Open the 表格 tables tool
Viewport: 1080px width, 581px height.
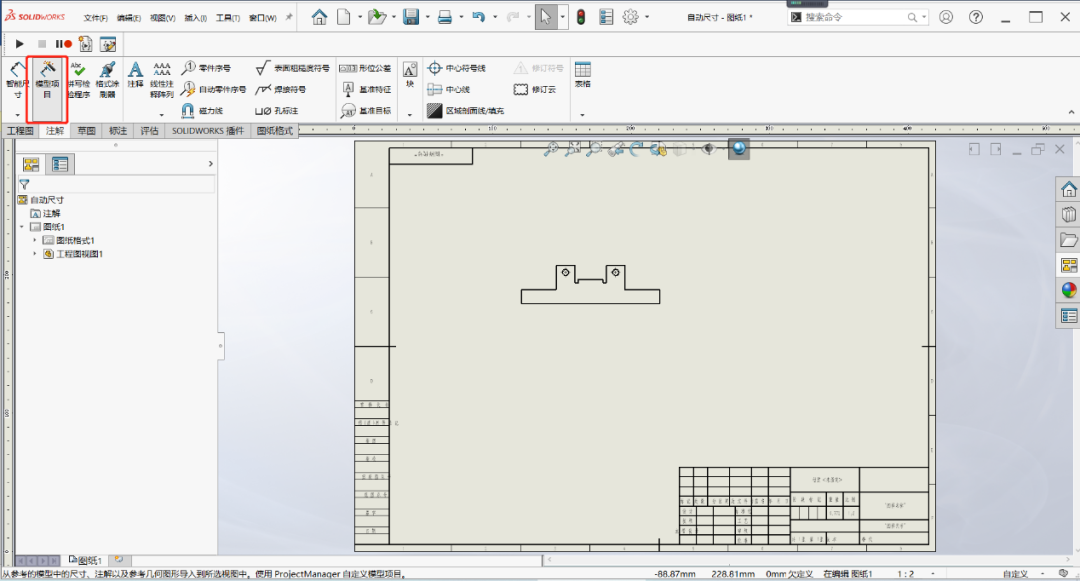pyautogui.click(x=583, y=74)
